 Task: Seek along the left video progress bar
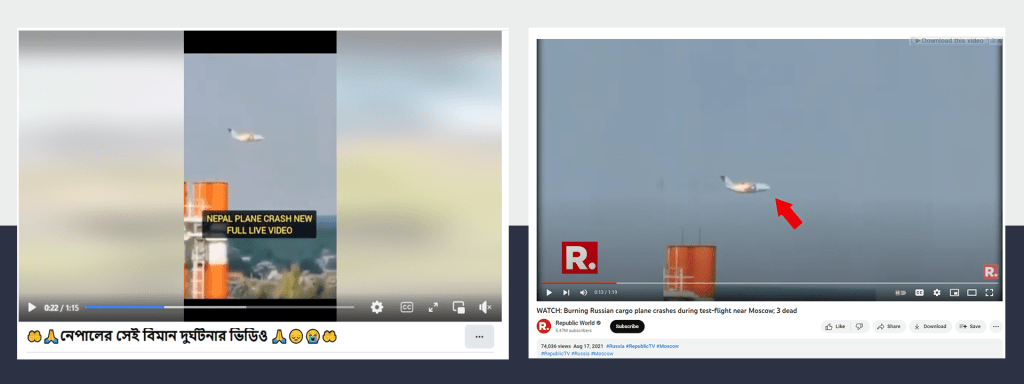pyautogui.click(x=219, y=307)
